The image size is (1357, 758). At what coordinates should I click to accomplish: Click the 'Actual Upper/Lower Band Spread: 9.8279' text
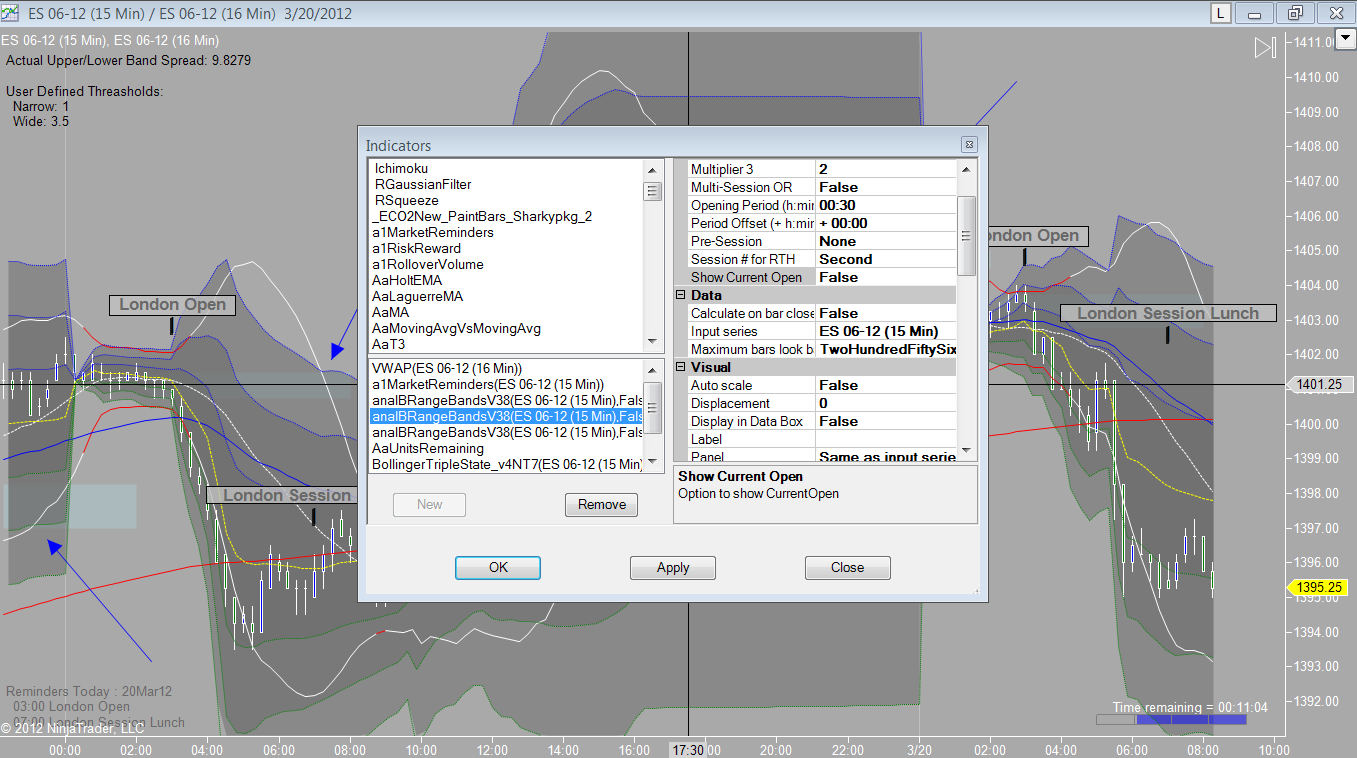click(x=129, y=60)
